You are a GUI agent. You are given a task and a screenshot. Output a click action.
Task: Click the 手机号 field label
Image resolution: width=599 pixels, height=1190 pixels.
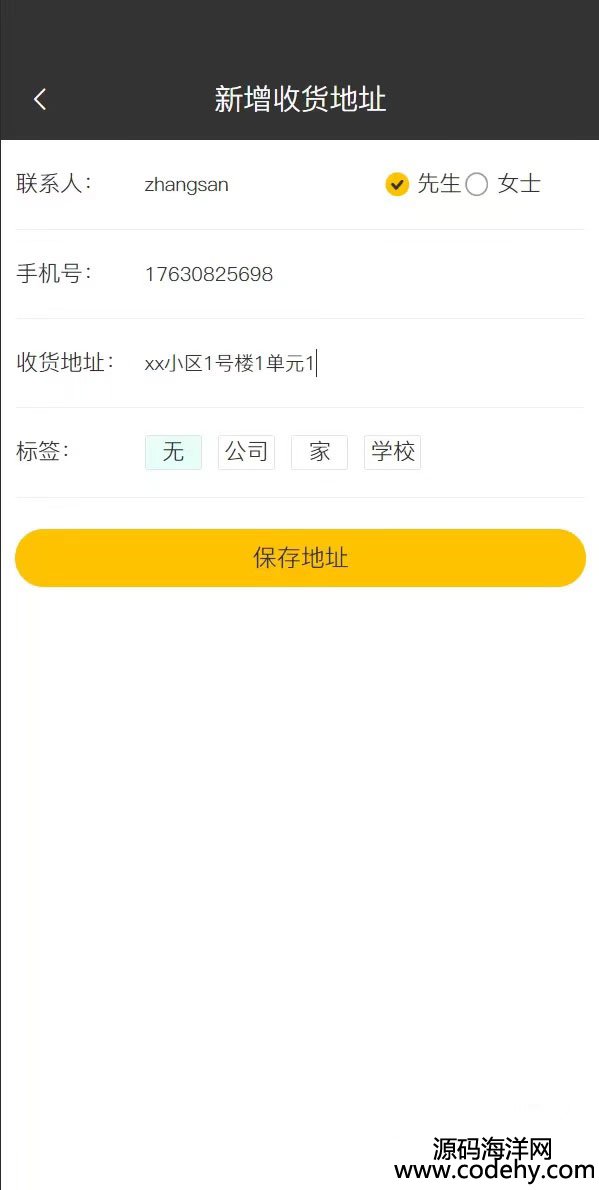pyautogui.click(x=54, y=274)
